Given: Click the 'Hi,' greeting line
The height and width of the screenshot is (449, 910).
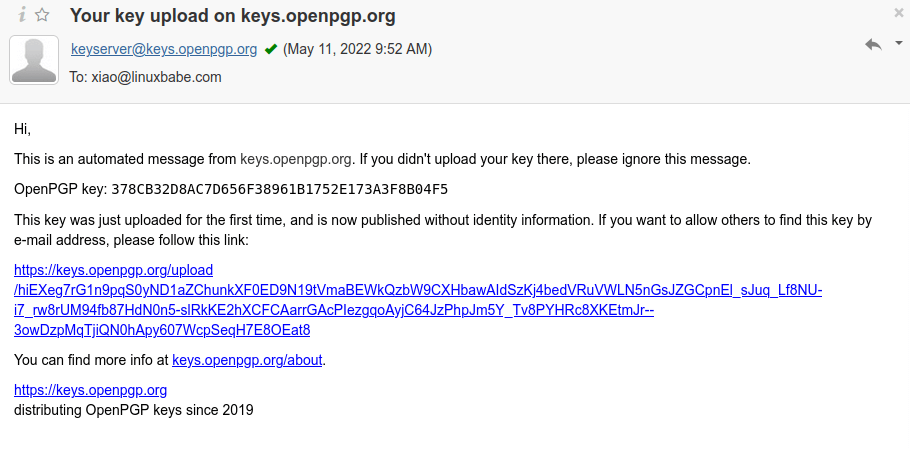Looking at the screenshot, I should [23, 129].
